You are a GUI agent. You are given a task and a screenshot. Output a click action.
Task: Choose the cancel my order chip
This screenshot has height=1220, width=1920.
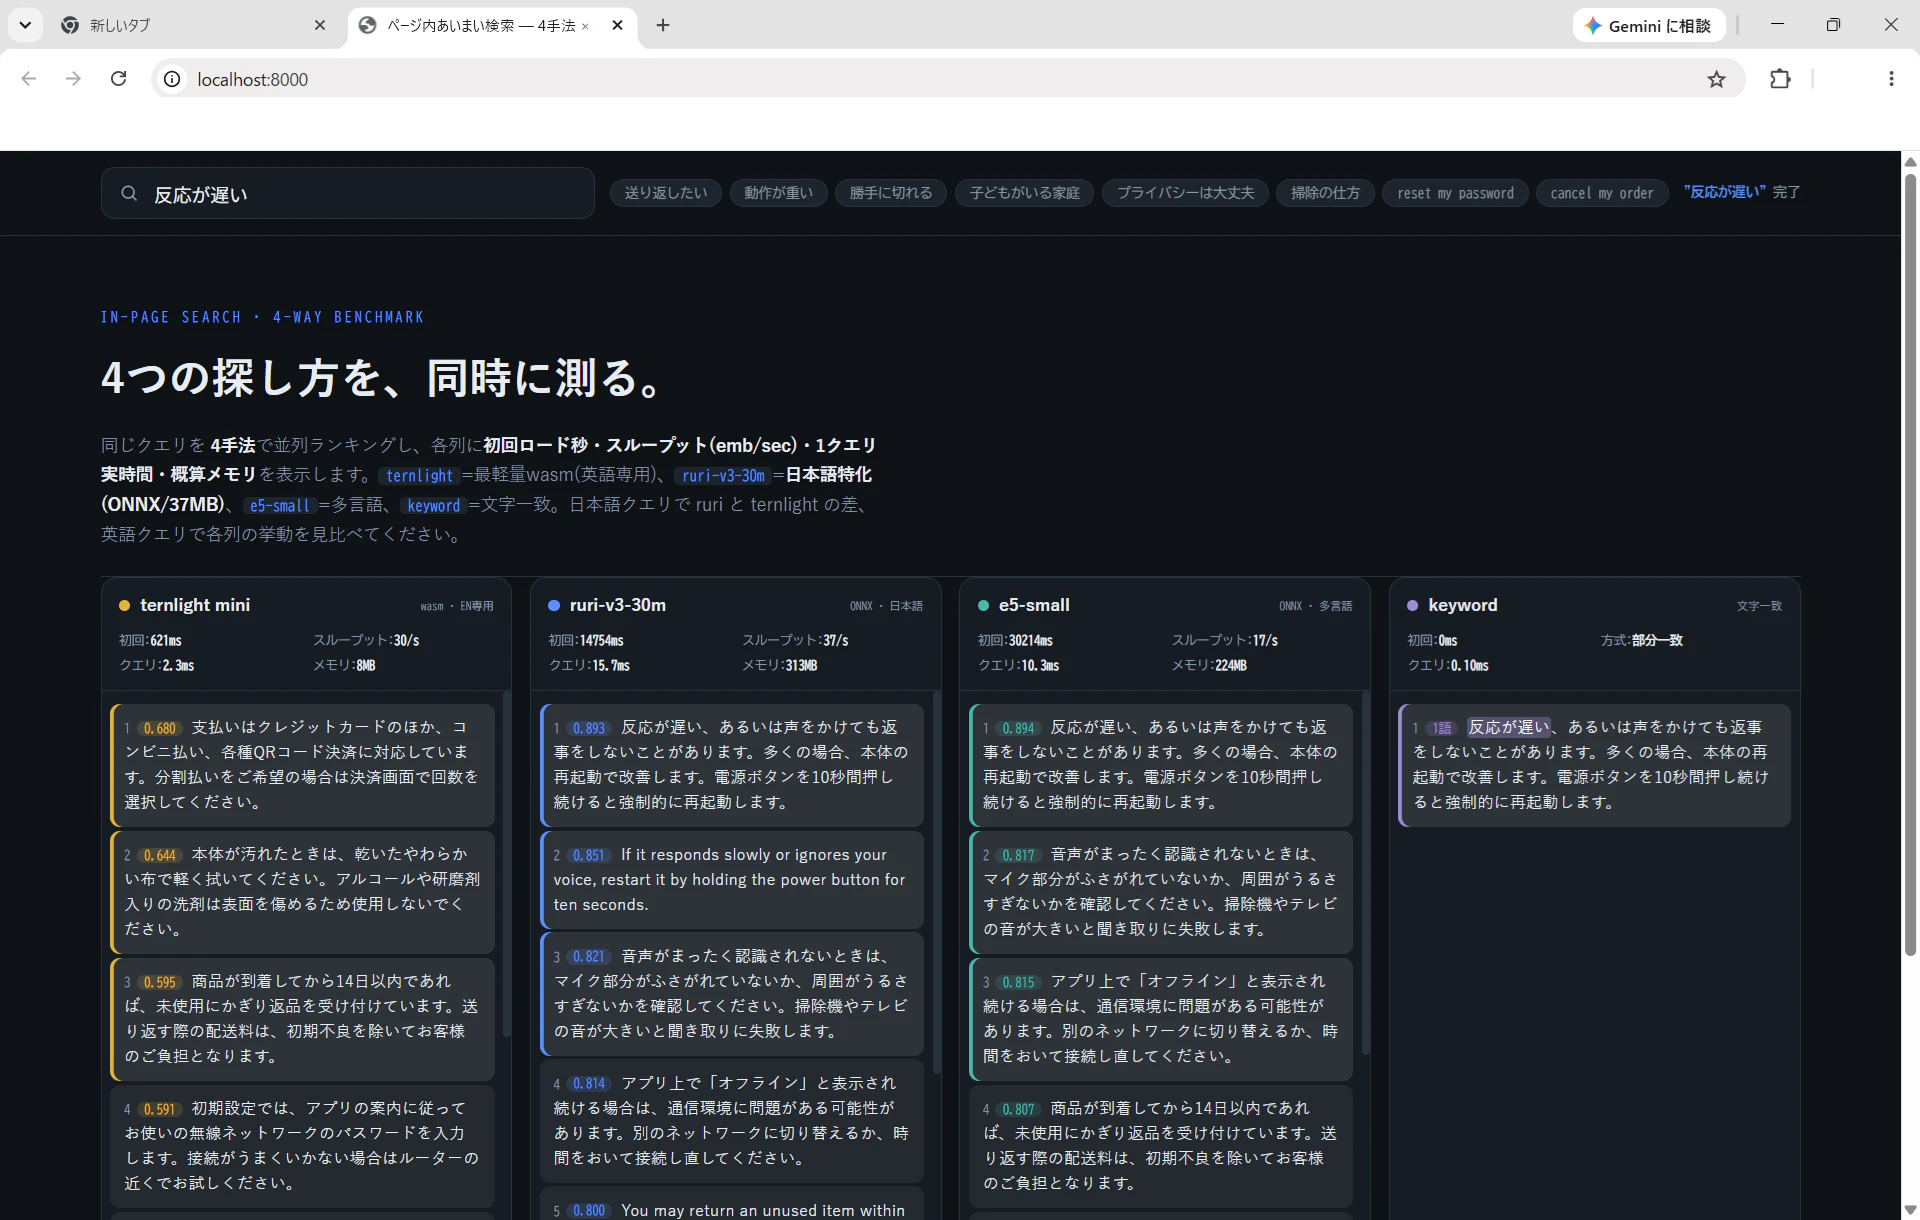(x=1602, y=193)
